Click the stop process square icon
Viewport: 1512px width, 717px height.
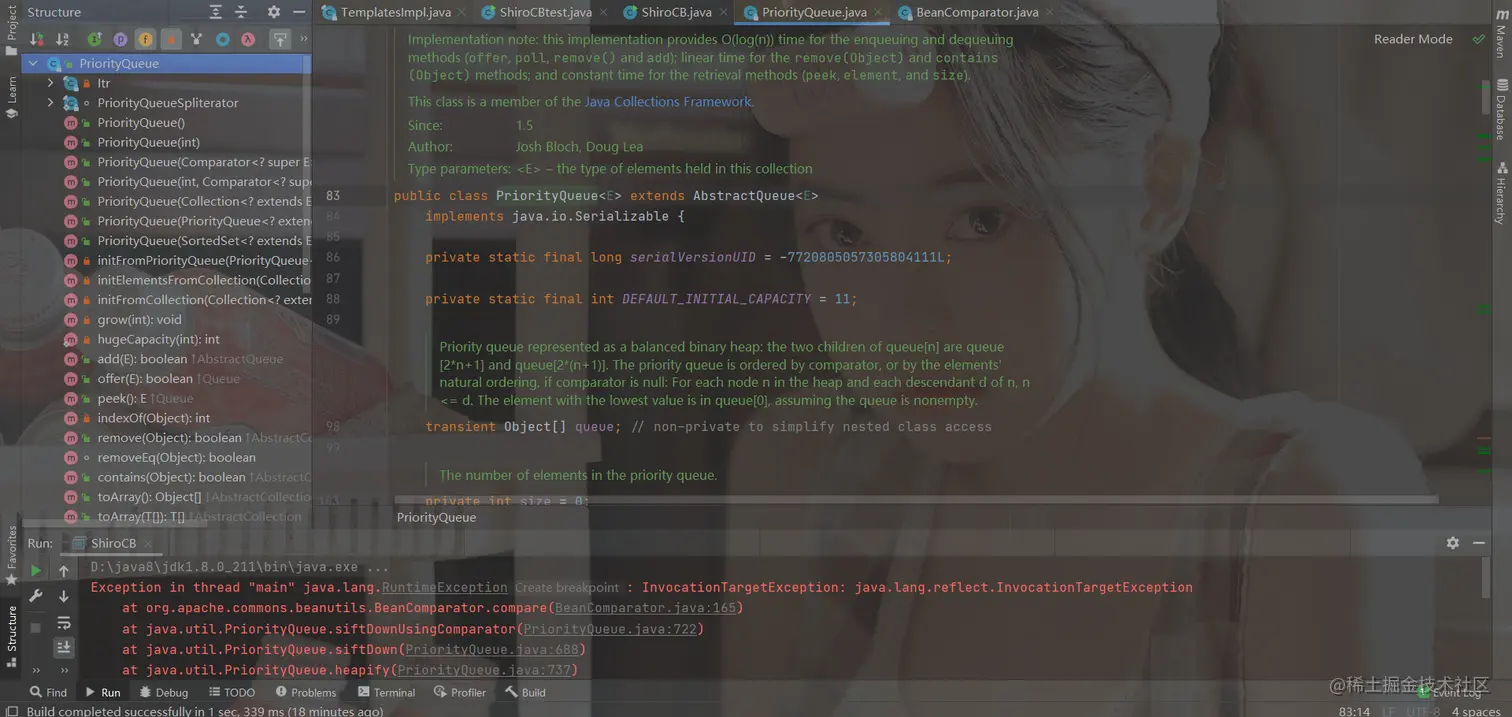[36, 627]
